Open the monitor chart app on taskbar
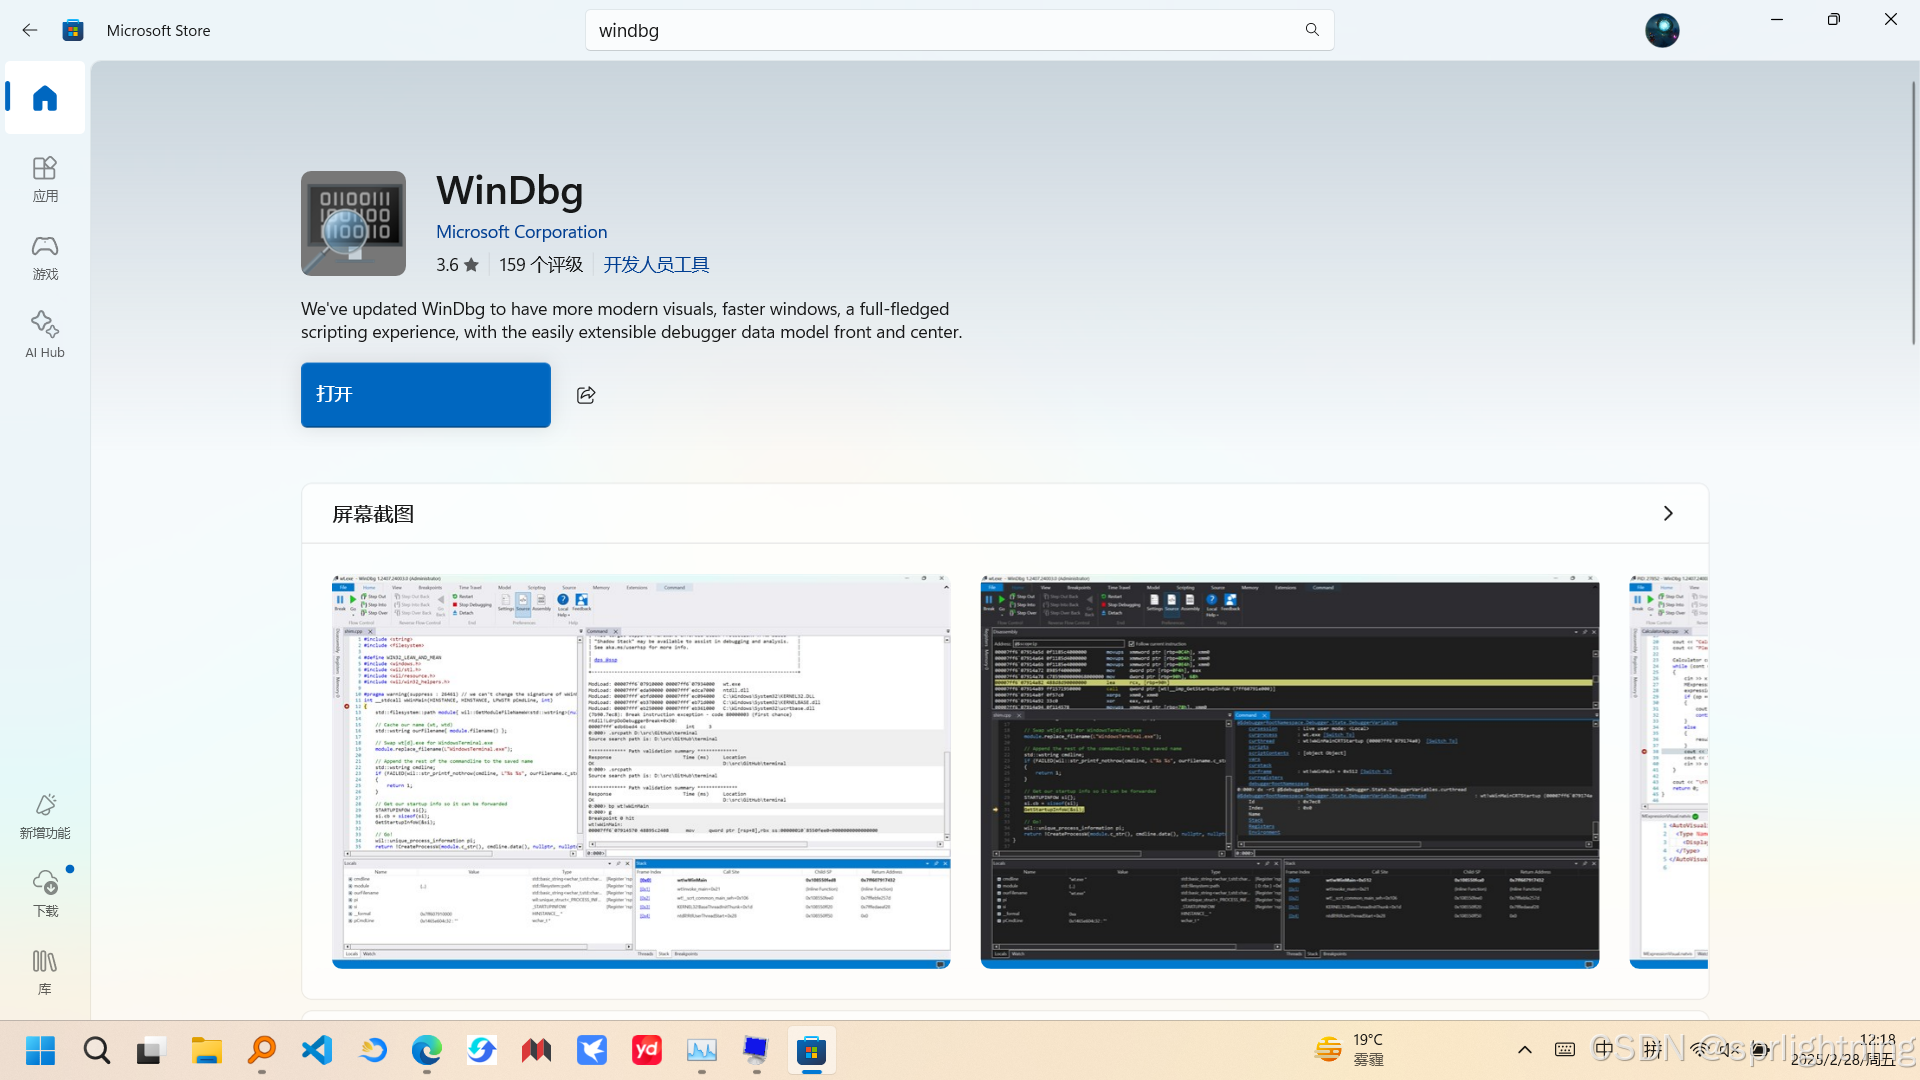Screen dimensions: 1920x1080 [702, 1050]
